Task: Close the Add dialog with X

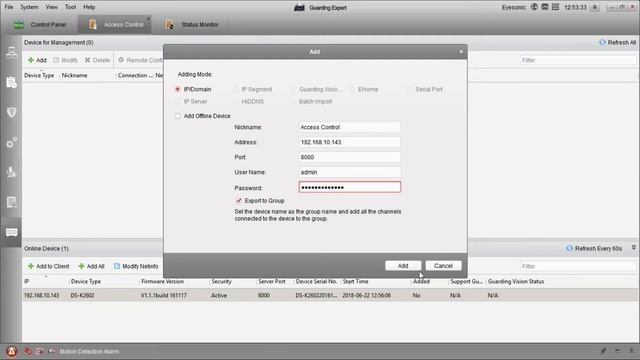Action: tap(461, 51)
